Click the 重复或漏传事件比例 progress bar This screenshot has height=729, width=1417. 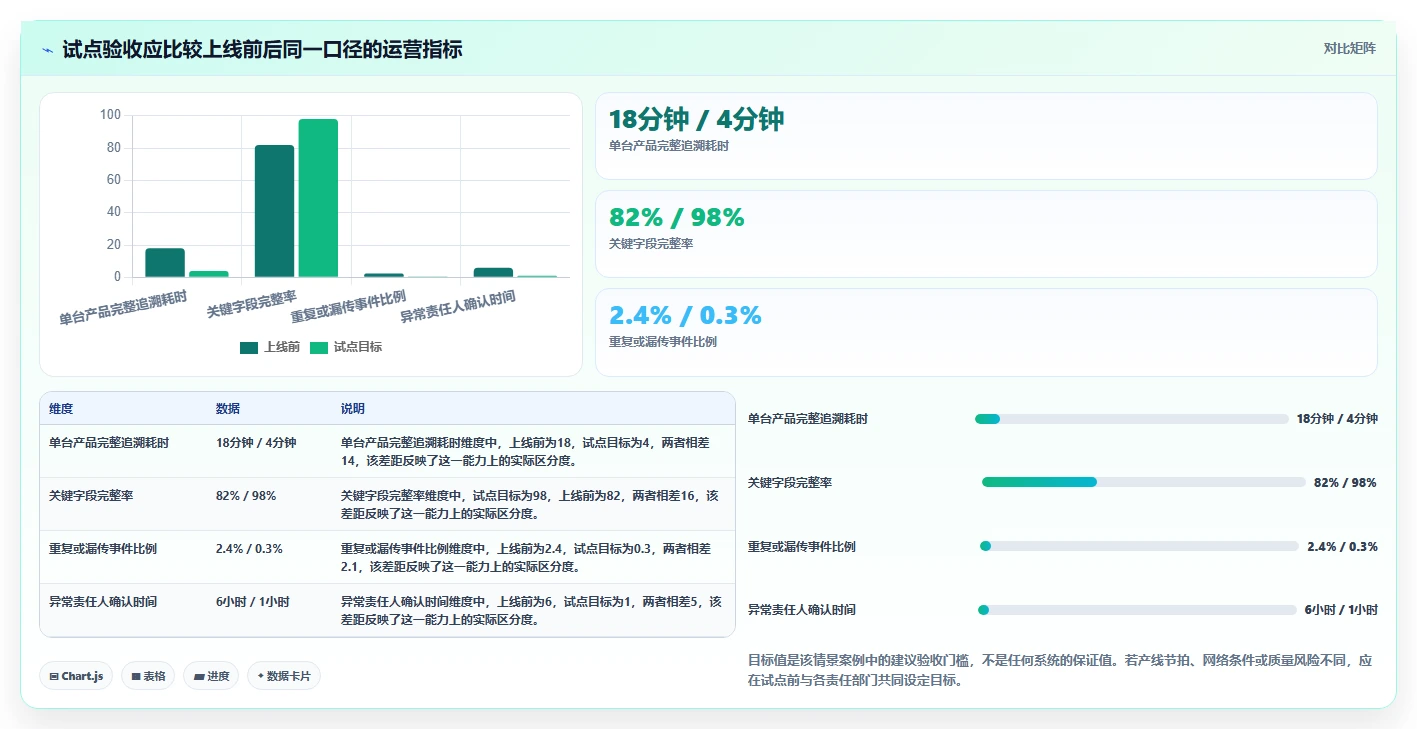pos(1139,546)
